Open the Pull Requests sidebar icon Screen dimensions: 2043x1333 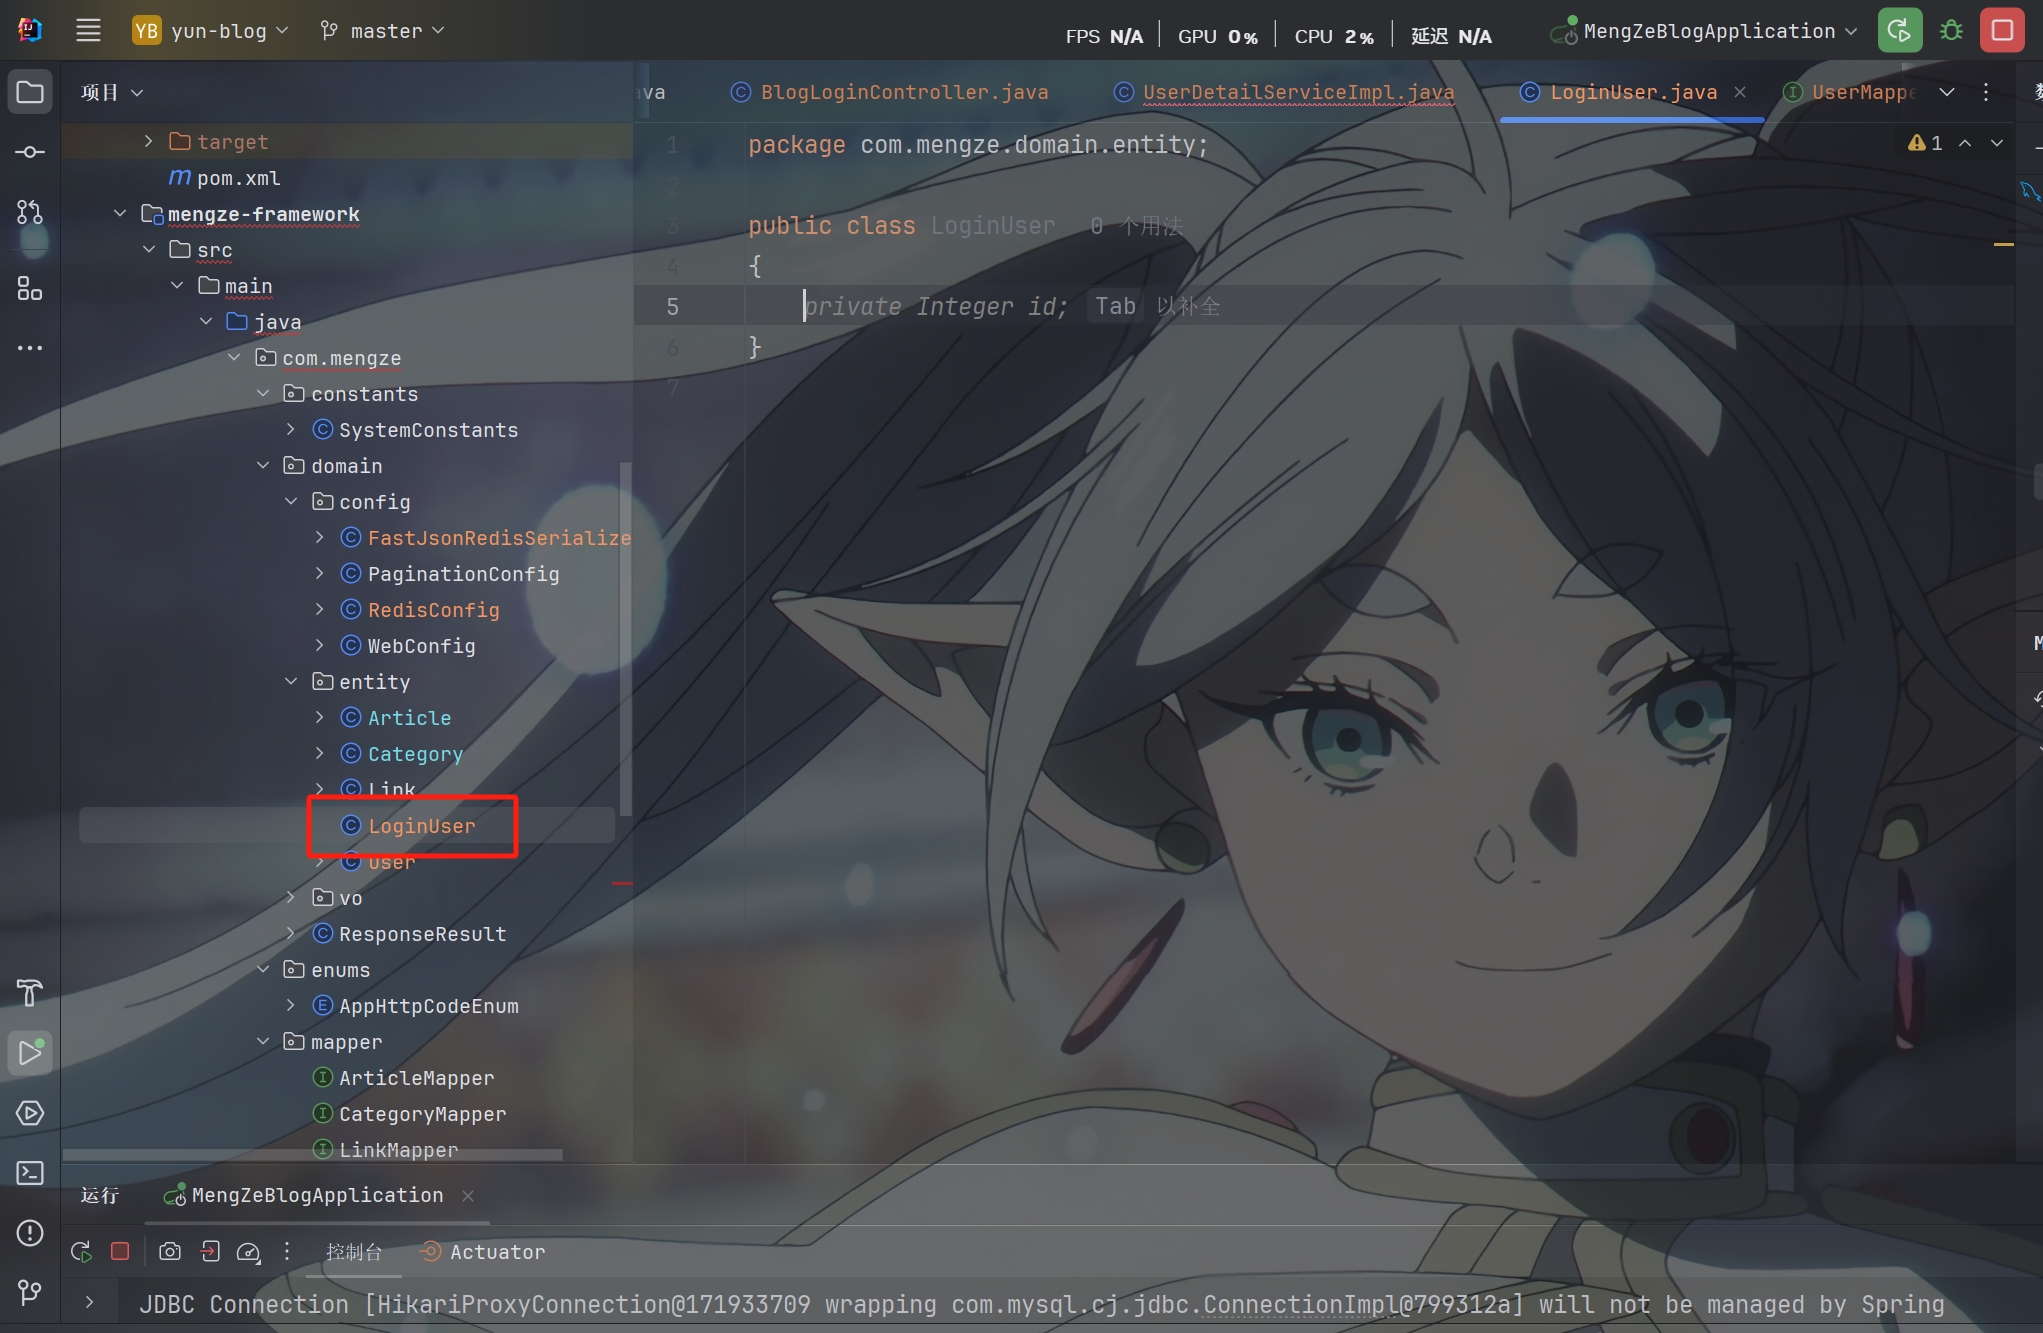(30, 212)
